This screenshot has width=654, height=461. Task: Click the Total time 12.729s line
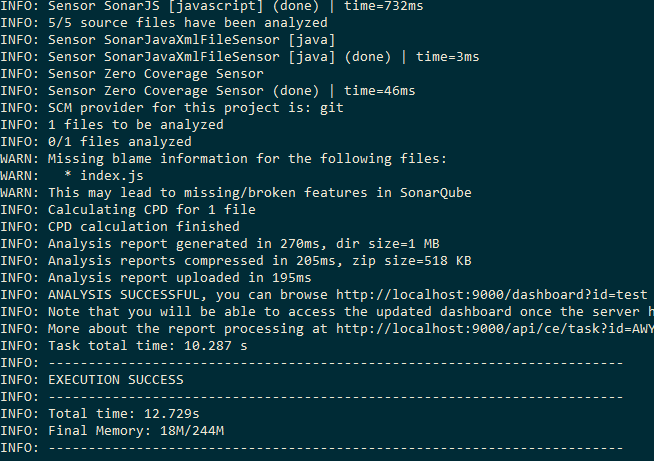(x=100, y=414)
